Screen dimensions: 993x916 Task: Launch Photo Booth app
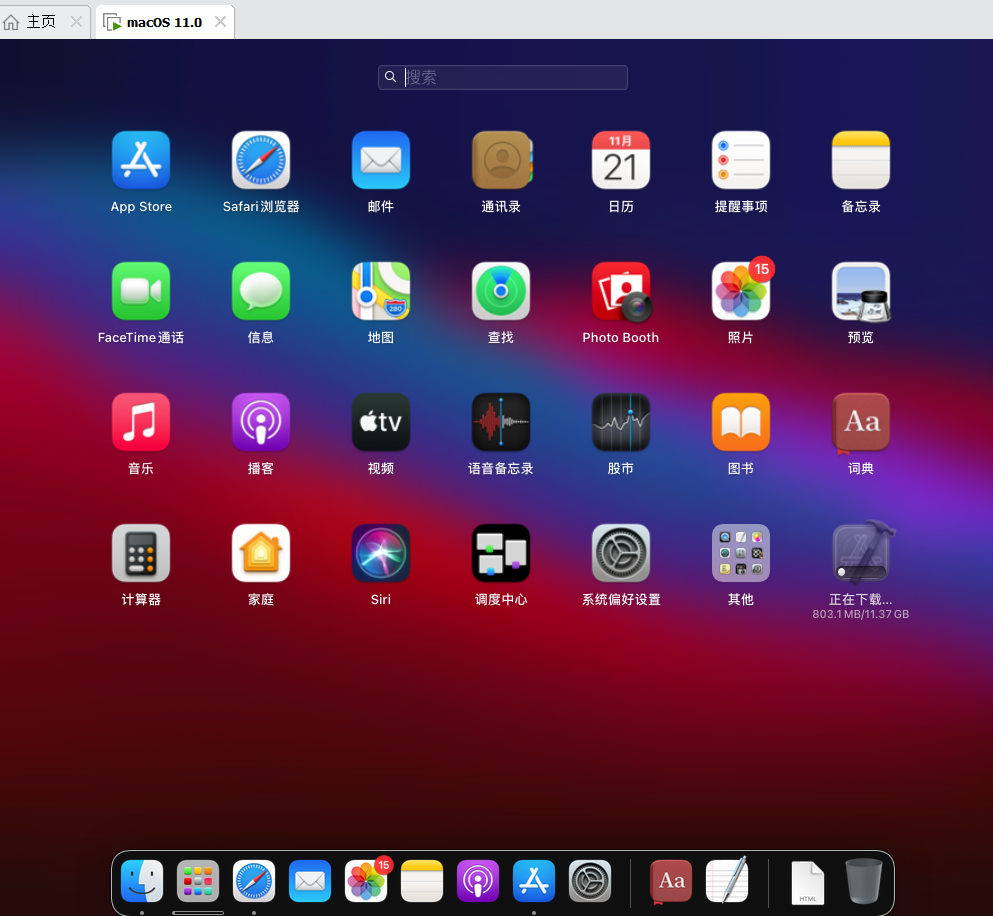point(621,292)
